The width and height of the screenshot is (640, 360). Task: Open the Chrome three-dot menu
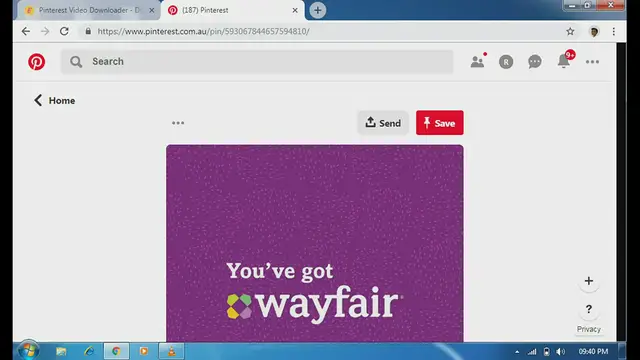tap(613, 31)
